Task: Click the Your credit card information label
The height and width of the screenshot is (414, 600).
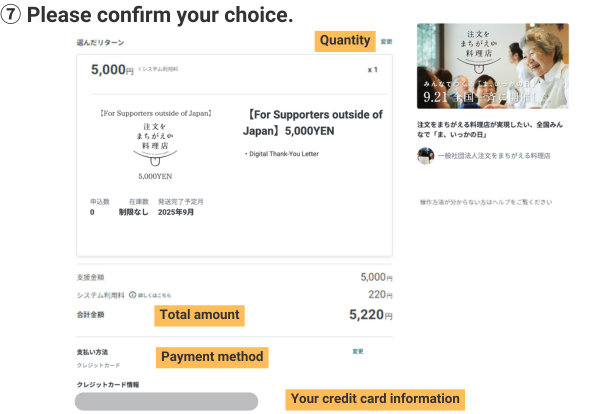Action: coord(375,398)
